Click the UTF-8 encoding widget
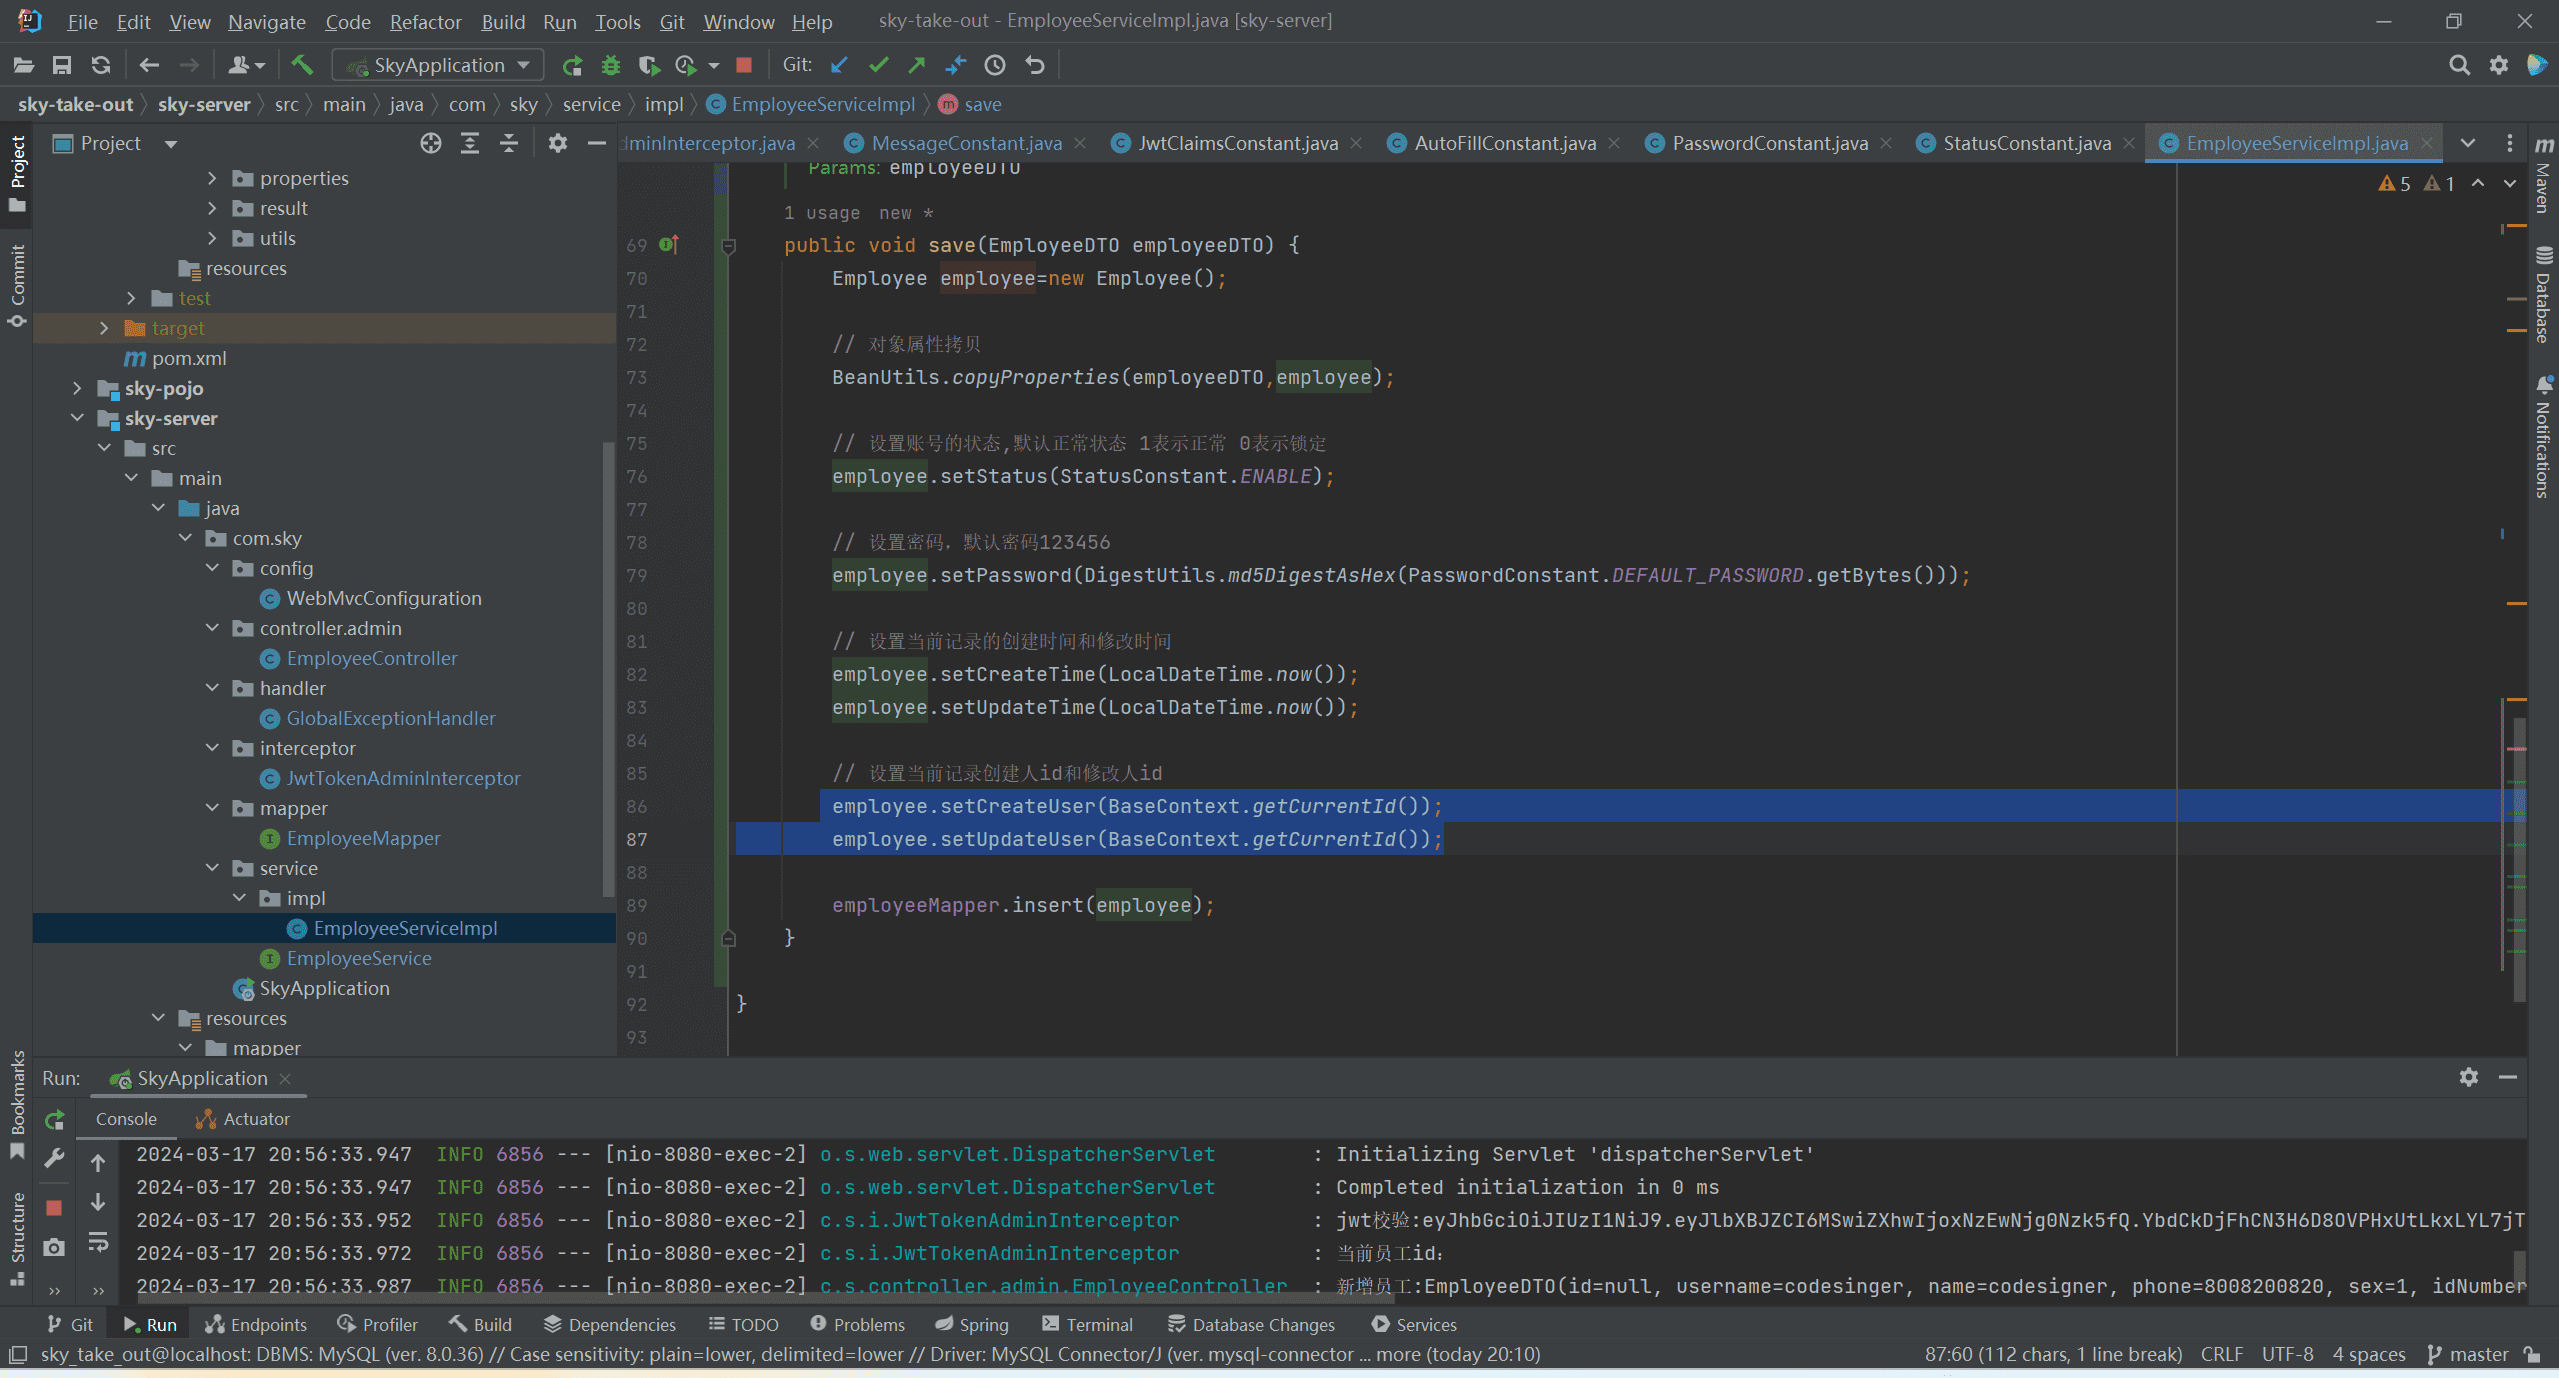Image resolution: width=2559 pixels, height=1378 pixels. coord(2288,1354)
